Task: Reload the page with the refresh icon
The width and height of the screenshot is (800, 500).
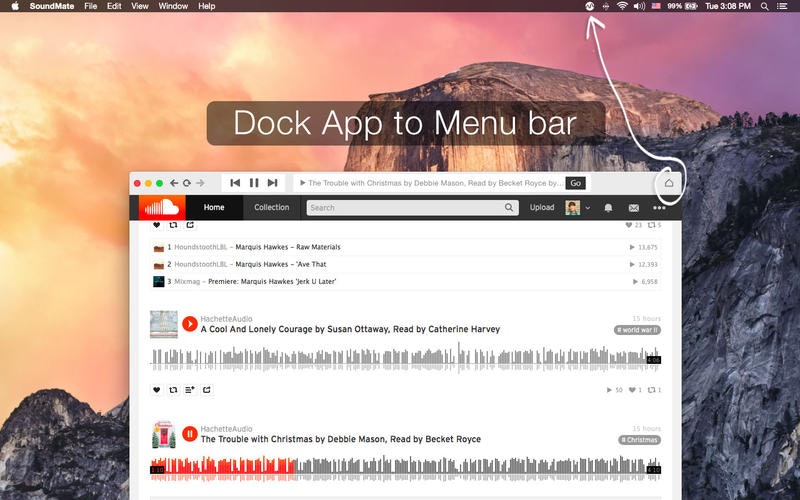Action: click(x=187, y=183)
